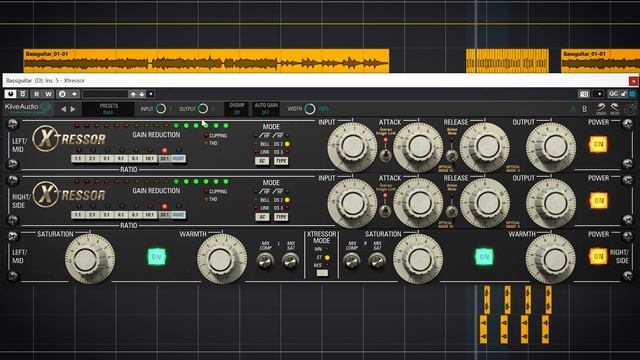This screenshot has height=360, width=640.
Task: Click SC button on Left/Mid unit
Action: point(262,161)
